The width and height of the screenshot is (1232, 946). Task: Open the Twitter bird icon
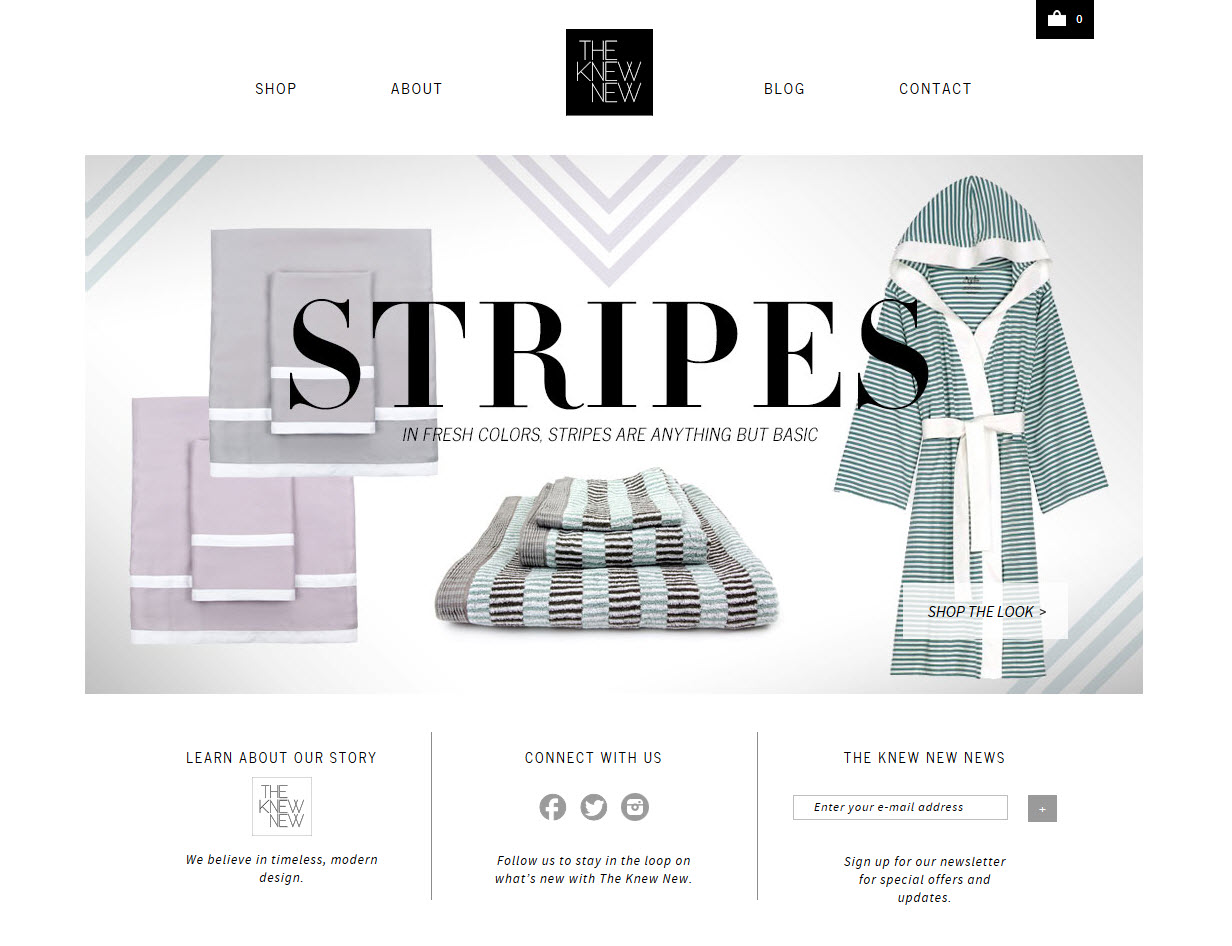594,807
